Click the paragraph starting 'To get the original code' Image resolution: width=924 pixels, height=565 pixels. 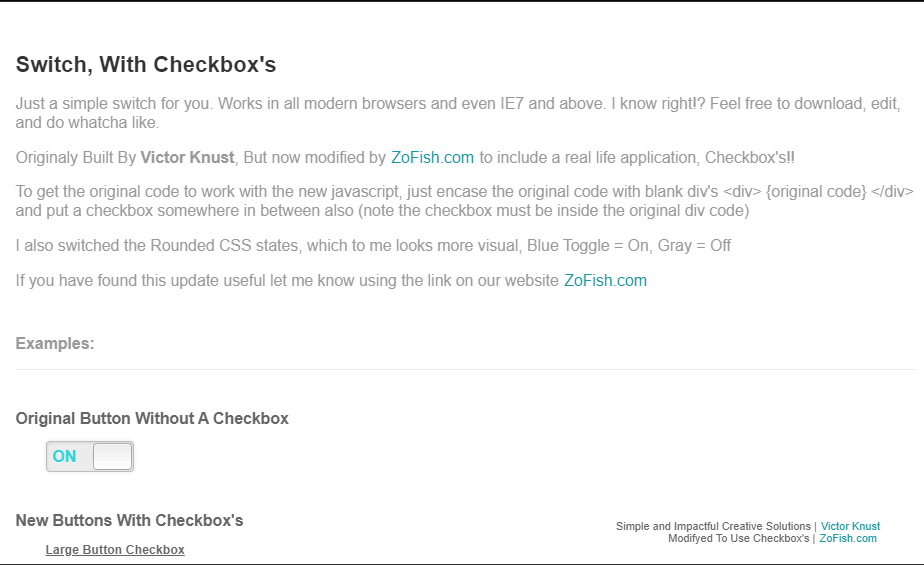(464, 201)
